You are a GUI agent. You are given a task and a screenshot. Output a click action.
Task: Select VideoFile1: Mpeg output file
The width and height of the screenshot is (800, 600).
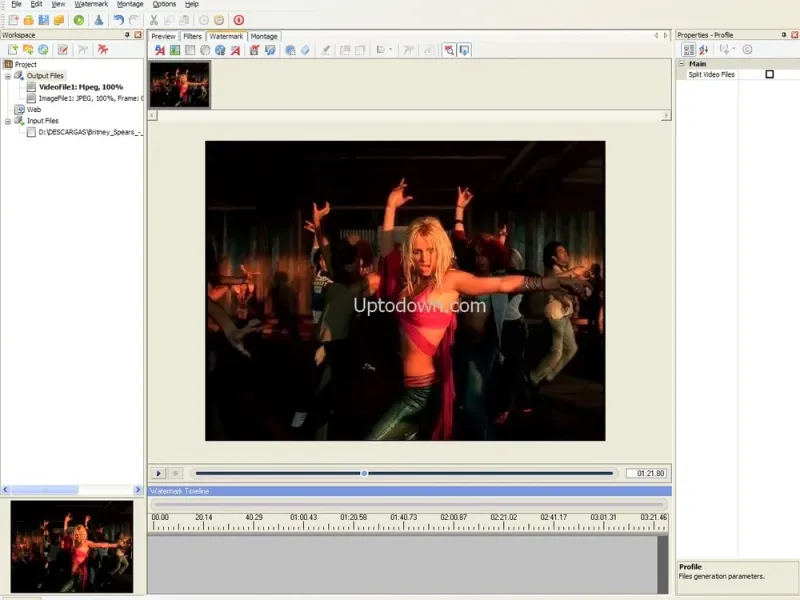[80, 87]
